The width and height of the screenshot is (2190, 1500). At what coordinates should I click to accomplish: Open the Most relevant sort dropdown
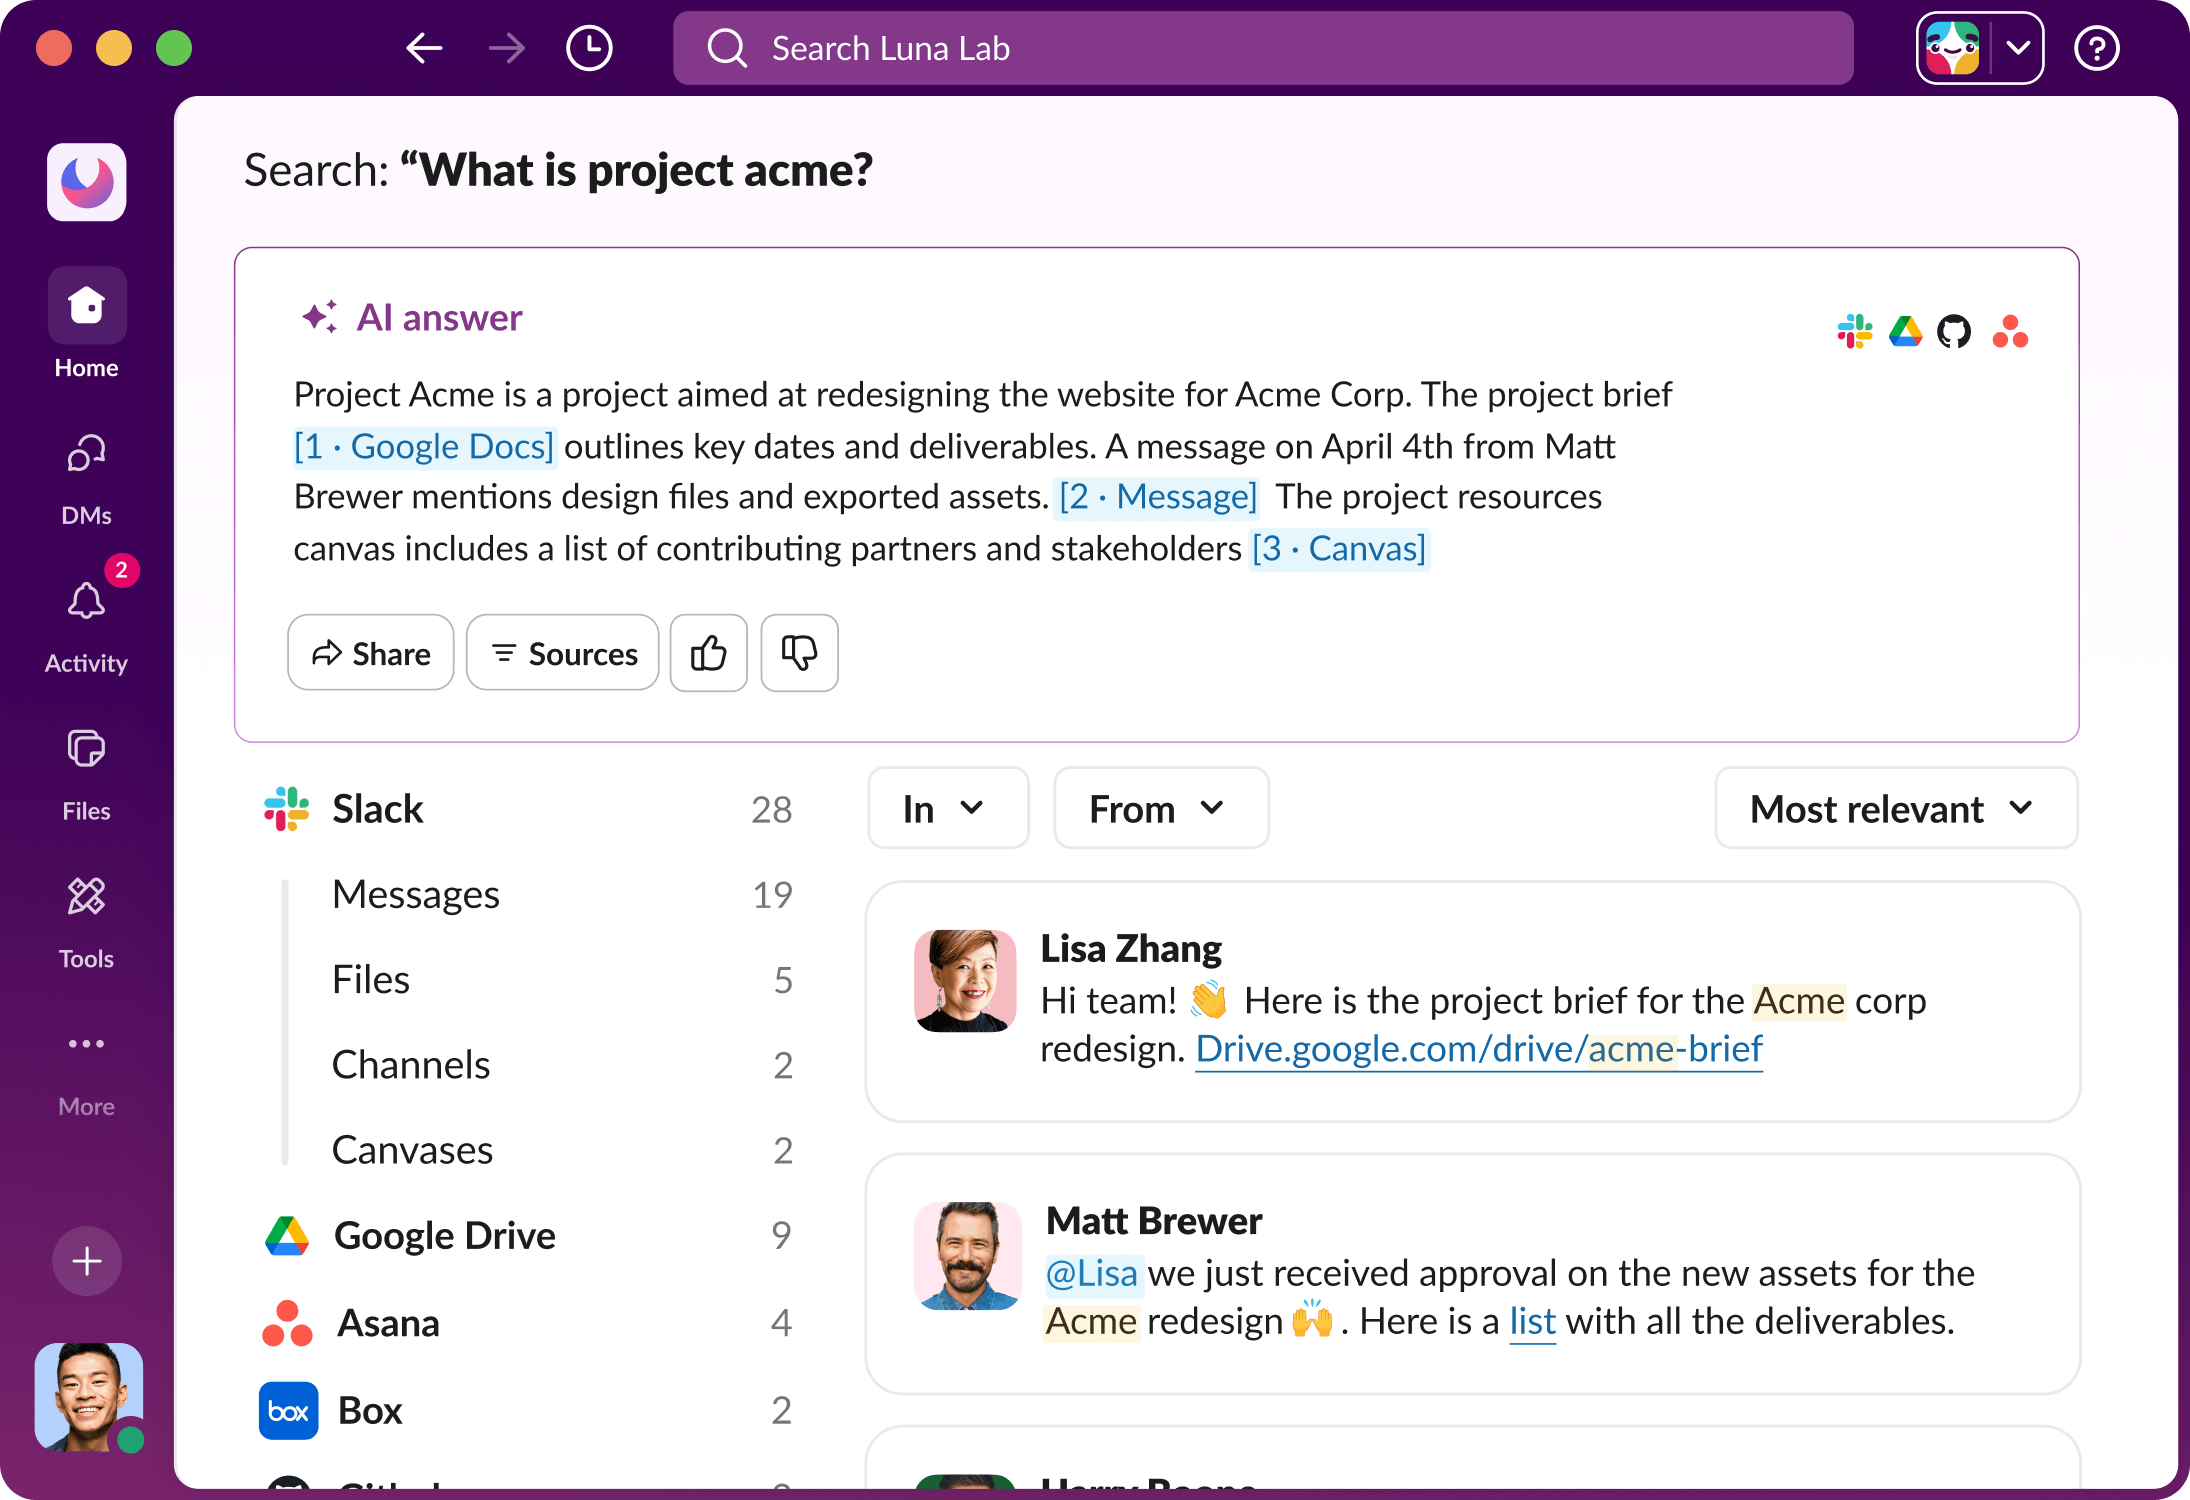tap(1894, 808)
